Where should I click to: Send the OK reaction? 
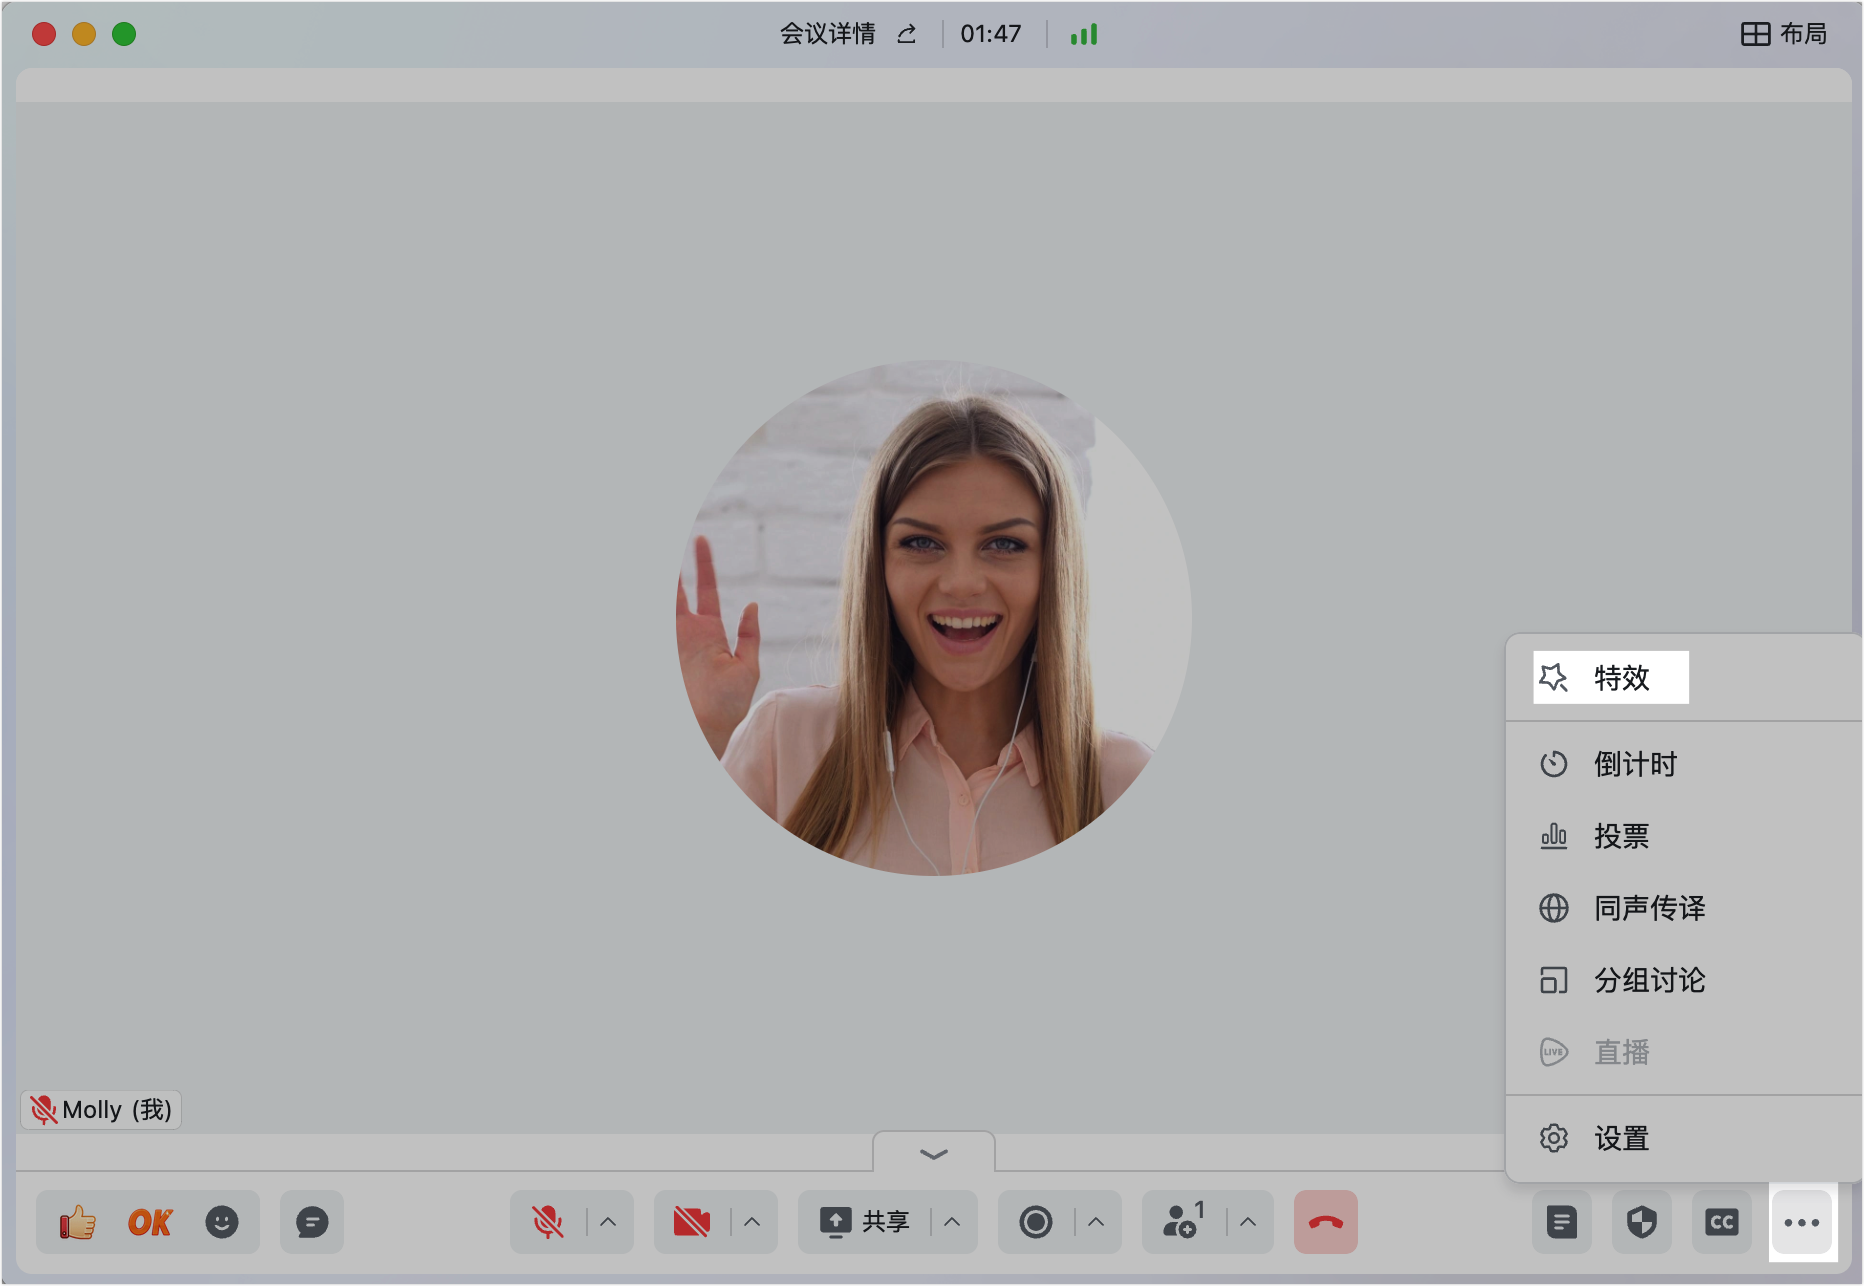tap(150, 1222)
